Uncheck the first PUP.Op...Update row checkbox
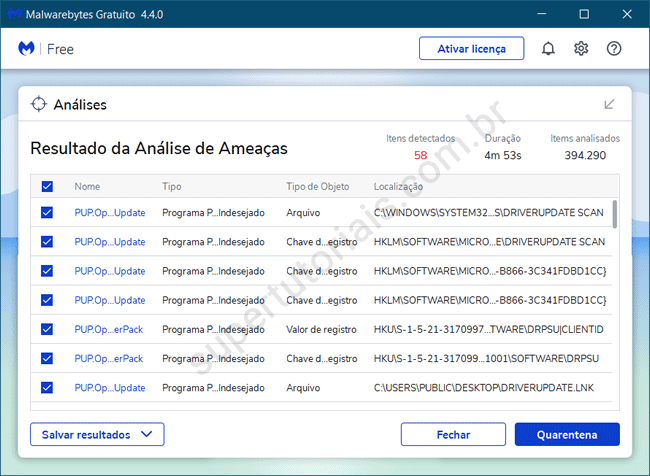Image resolution: width=650 pixels, height=476 pixels. pos(47,213)
